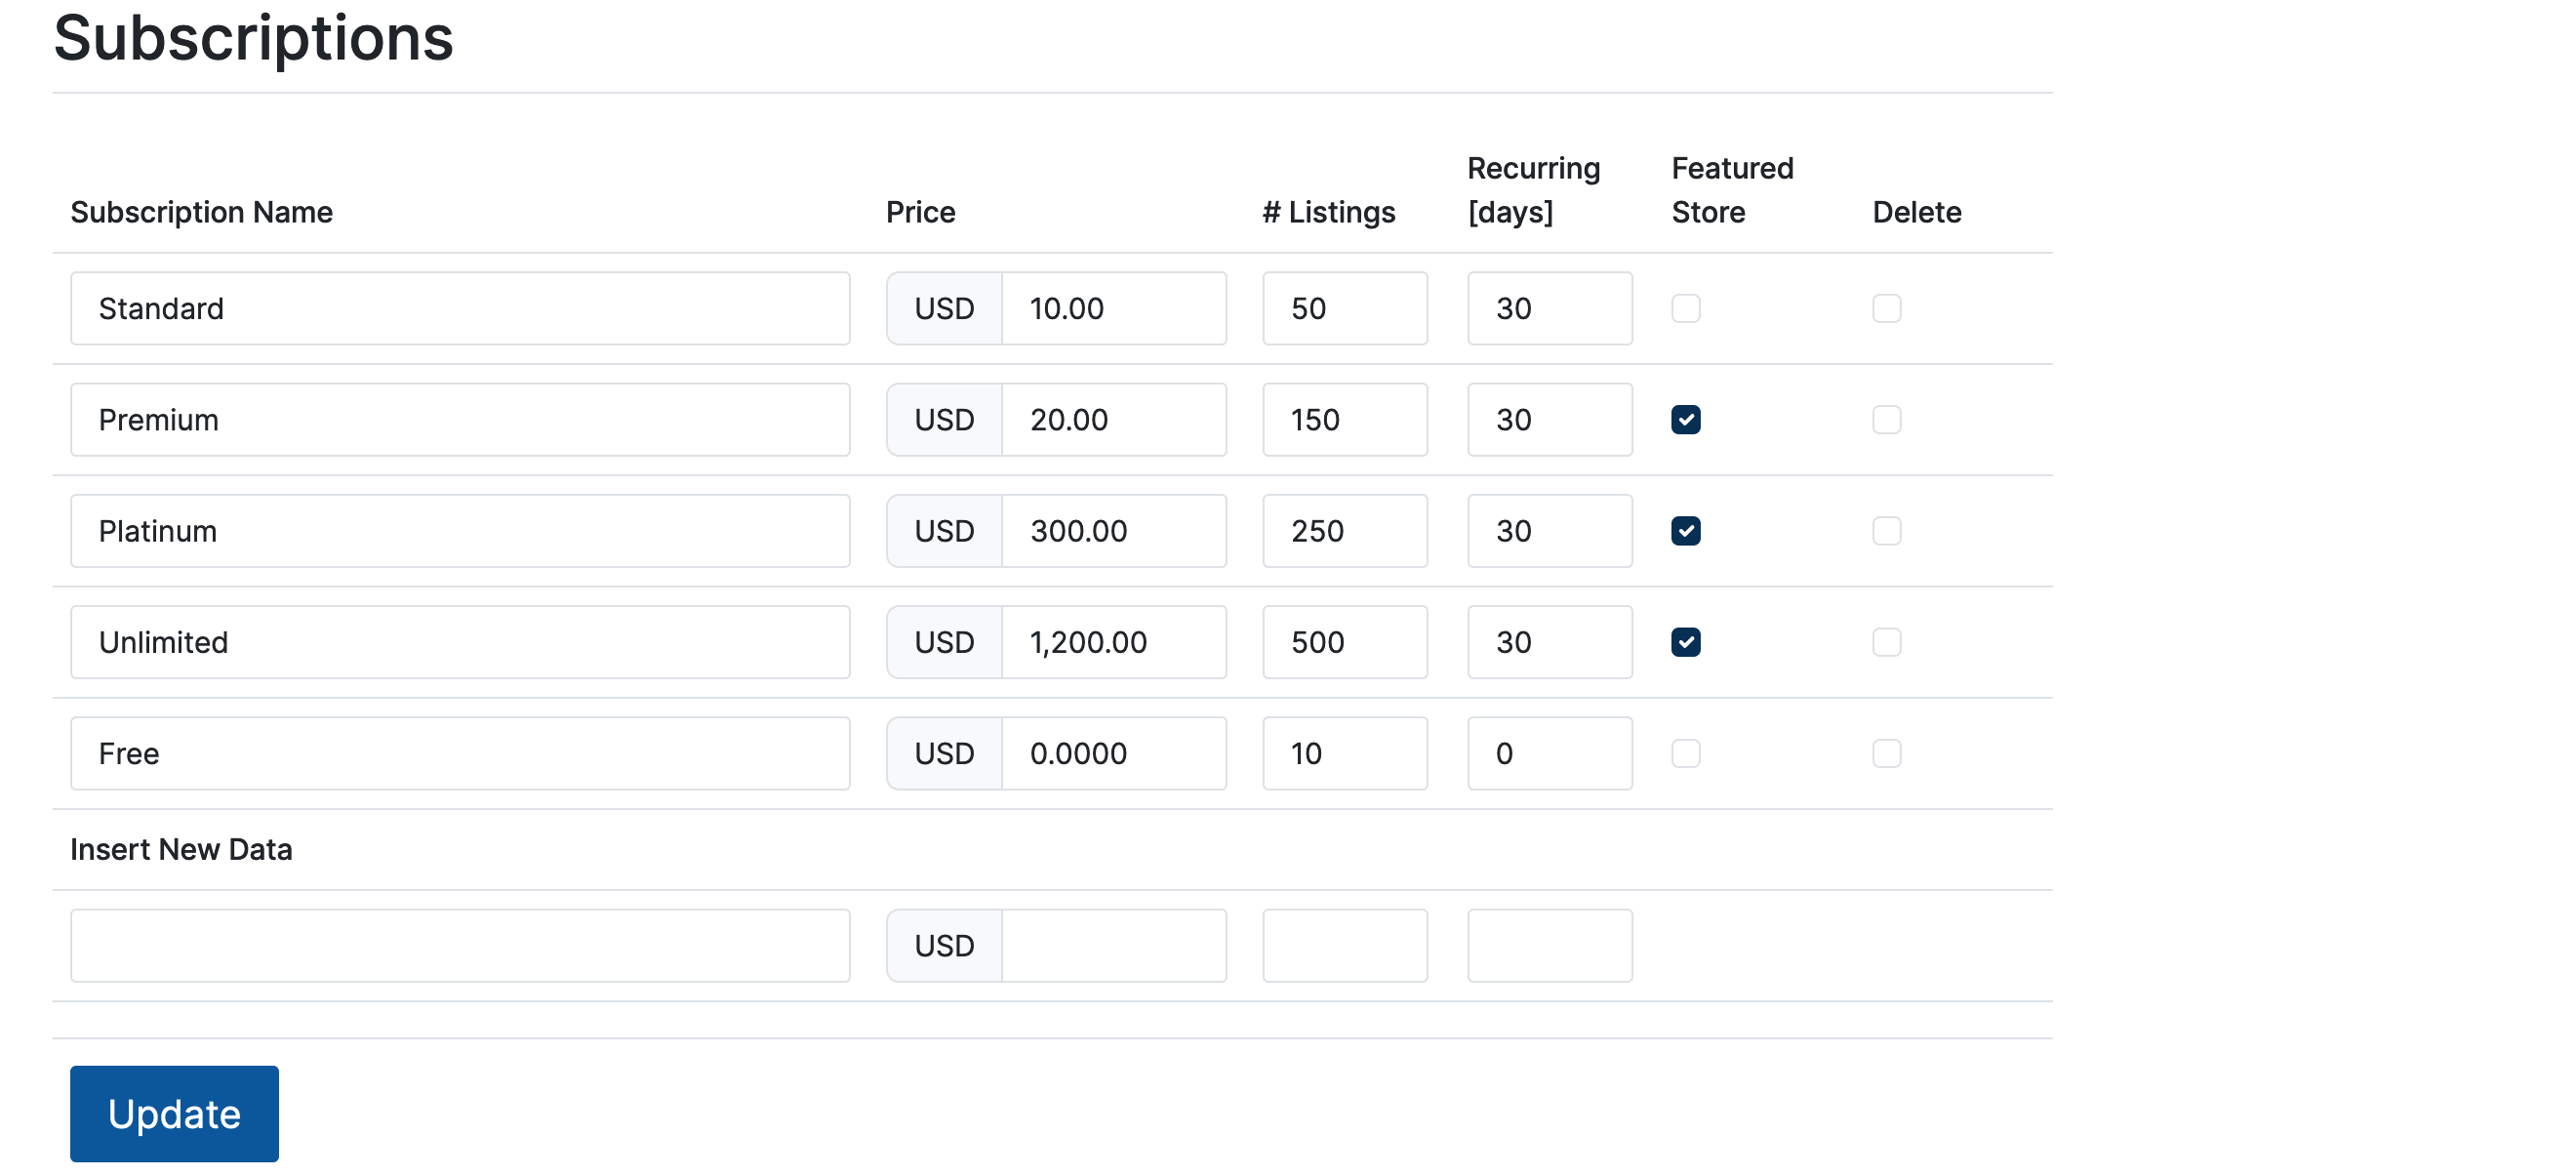2576x1176 pixels.
Task: Uncheck Featured Store for Premium subscription
Action: point(1685,420)
